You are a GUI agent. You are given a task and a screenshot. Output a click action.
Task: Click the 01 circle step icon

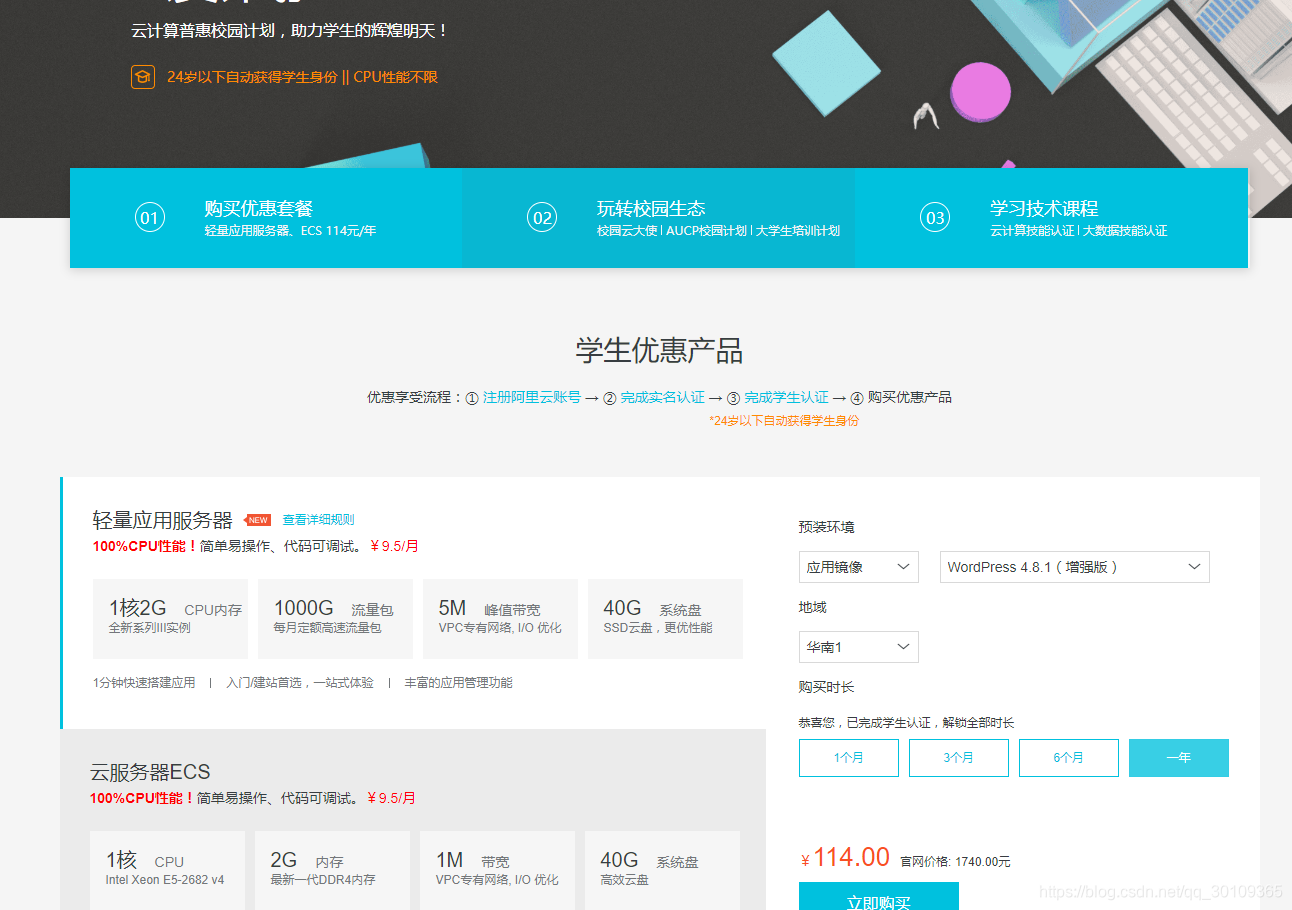coord(150,218)
